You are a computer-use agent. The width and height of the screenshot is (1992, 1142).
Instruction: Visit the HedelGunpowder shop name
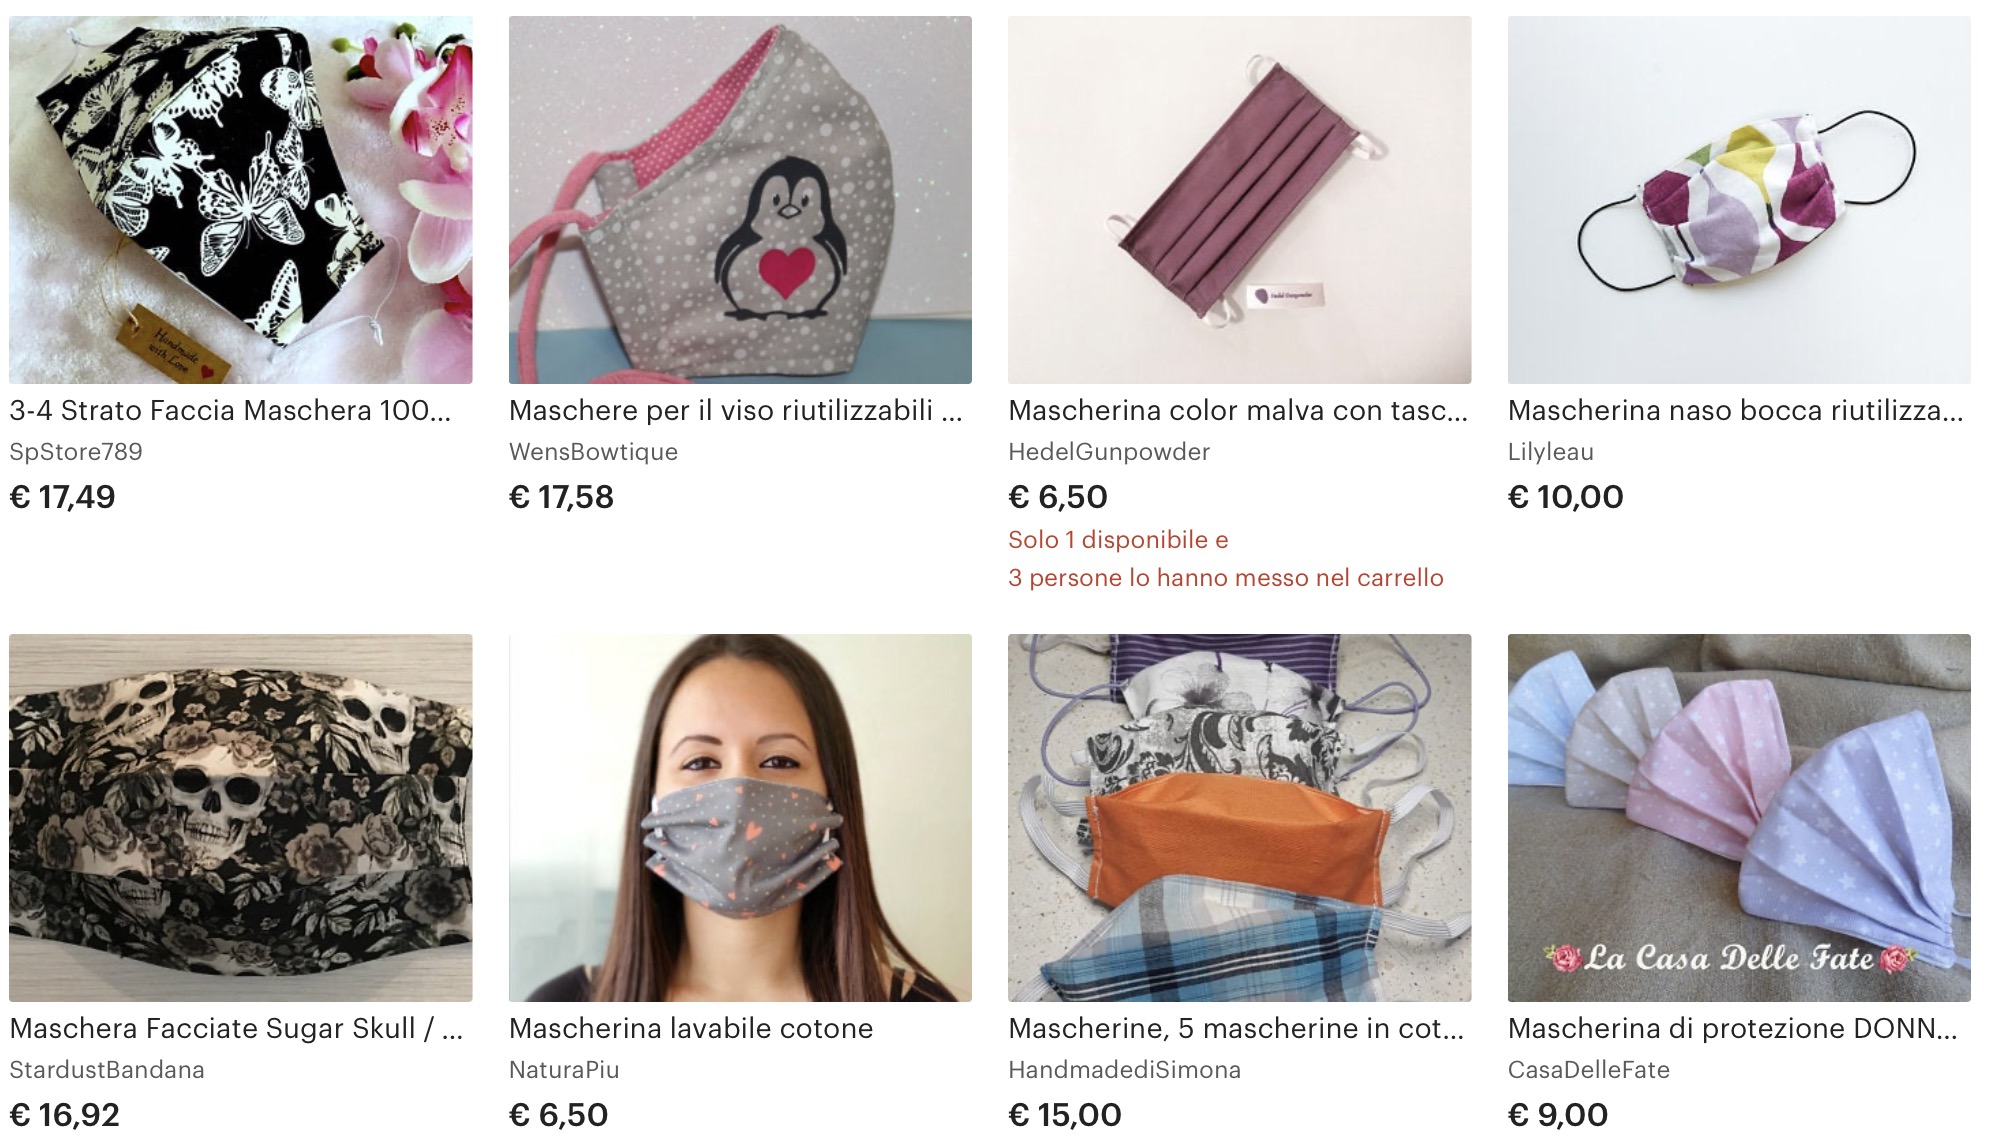(x=1109, y=452)
